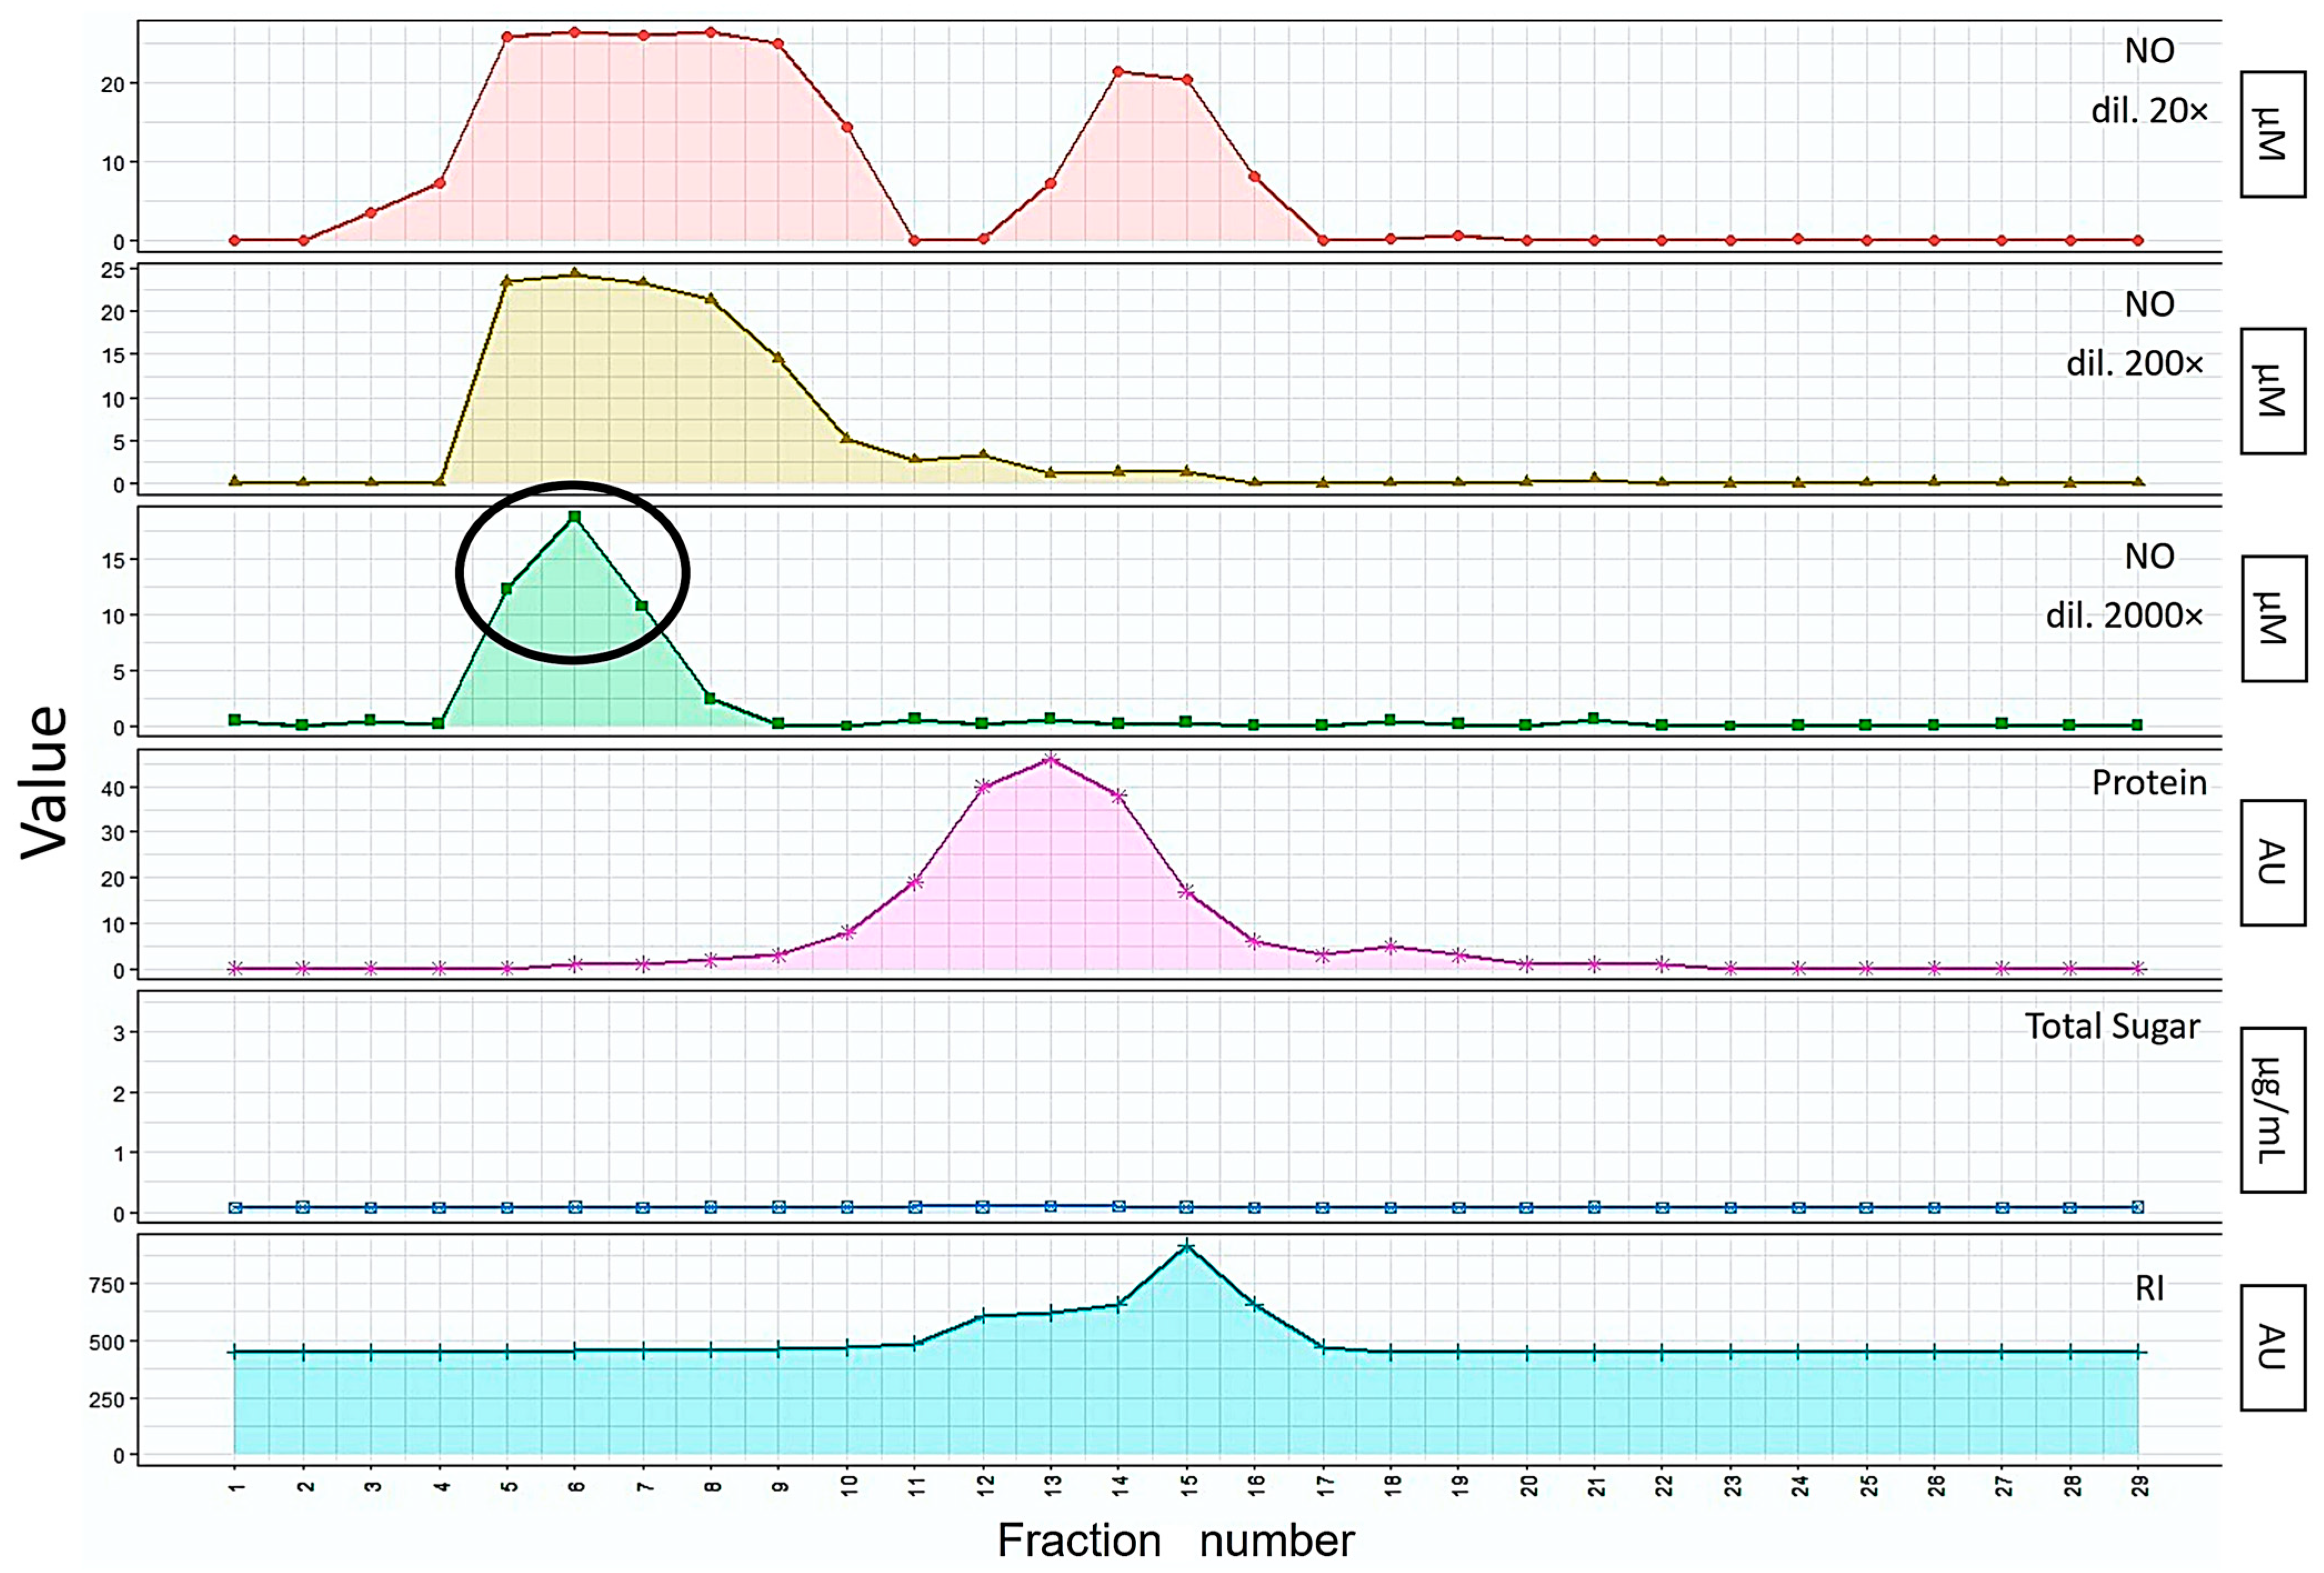The height and width of the screenshot is (1573, 2324).
Task: Click Total Sugar data point at fraction 1
Action: point(235,1208)
